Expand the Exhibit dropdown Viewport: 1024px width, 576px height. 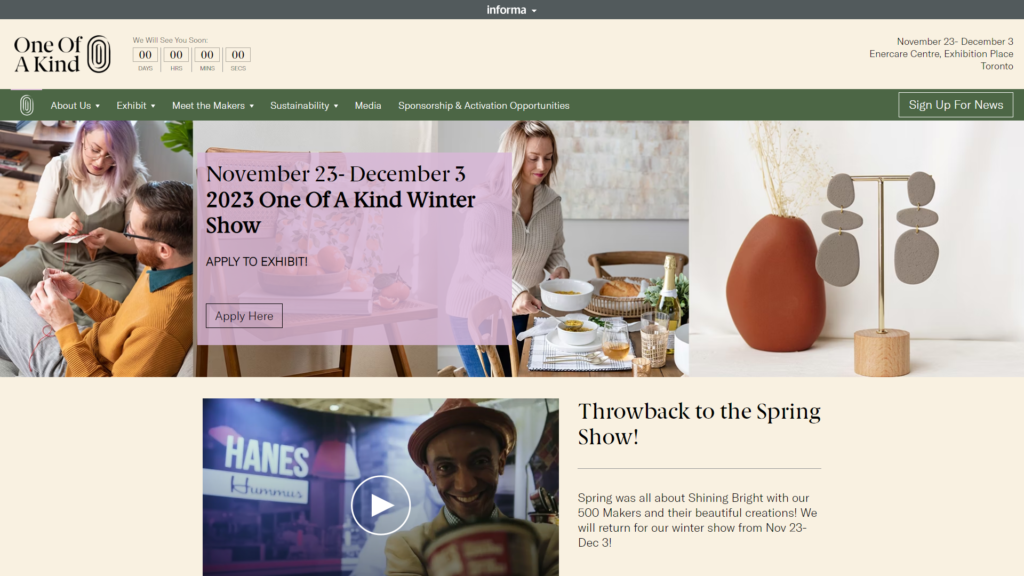click(x=135, y=104)
